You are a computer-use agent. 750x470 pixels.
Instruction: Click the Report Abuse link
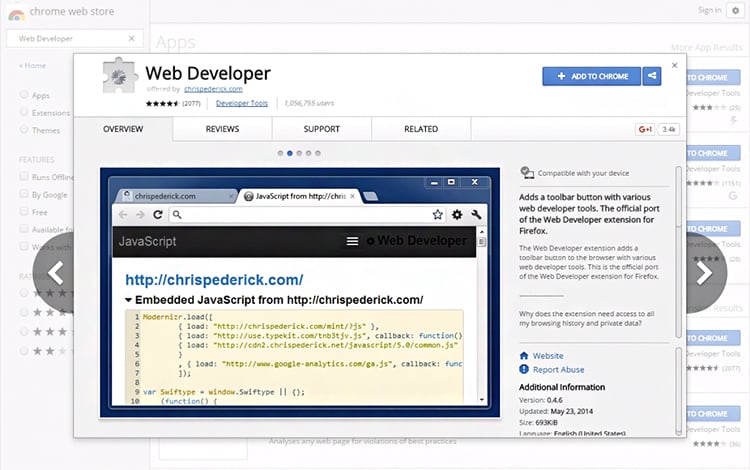pyautogui.click(x=558, y=370)
